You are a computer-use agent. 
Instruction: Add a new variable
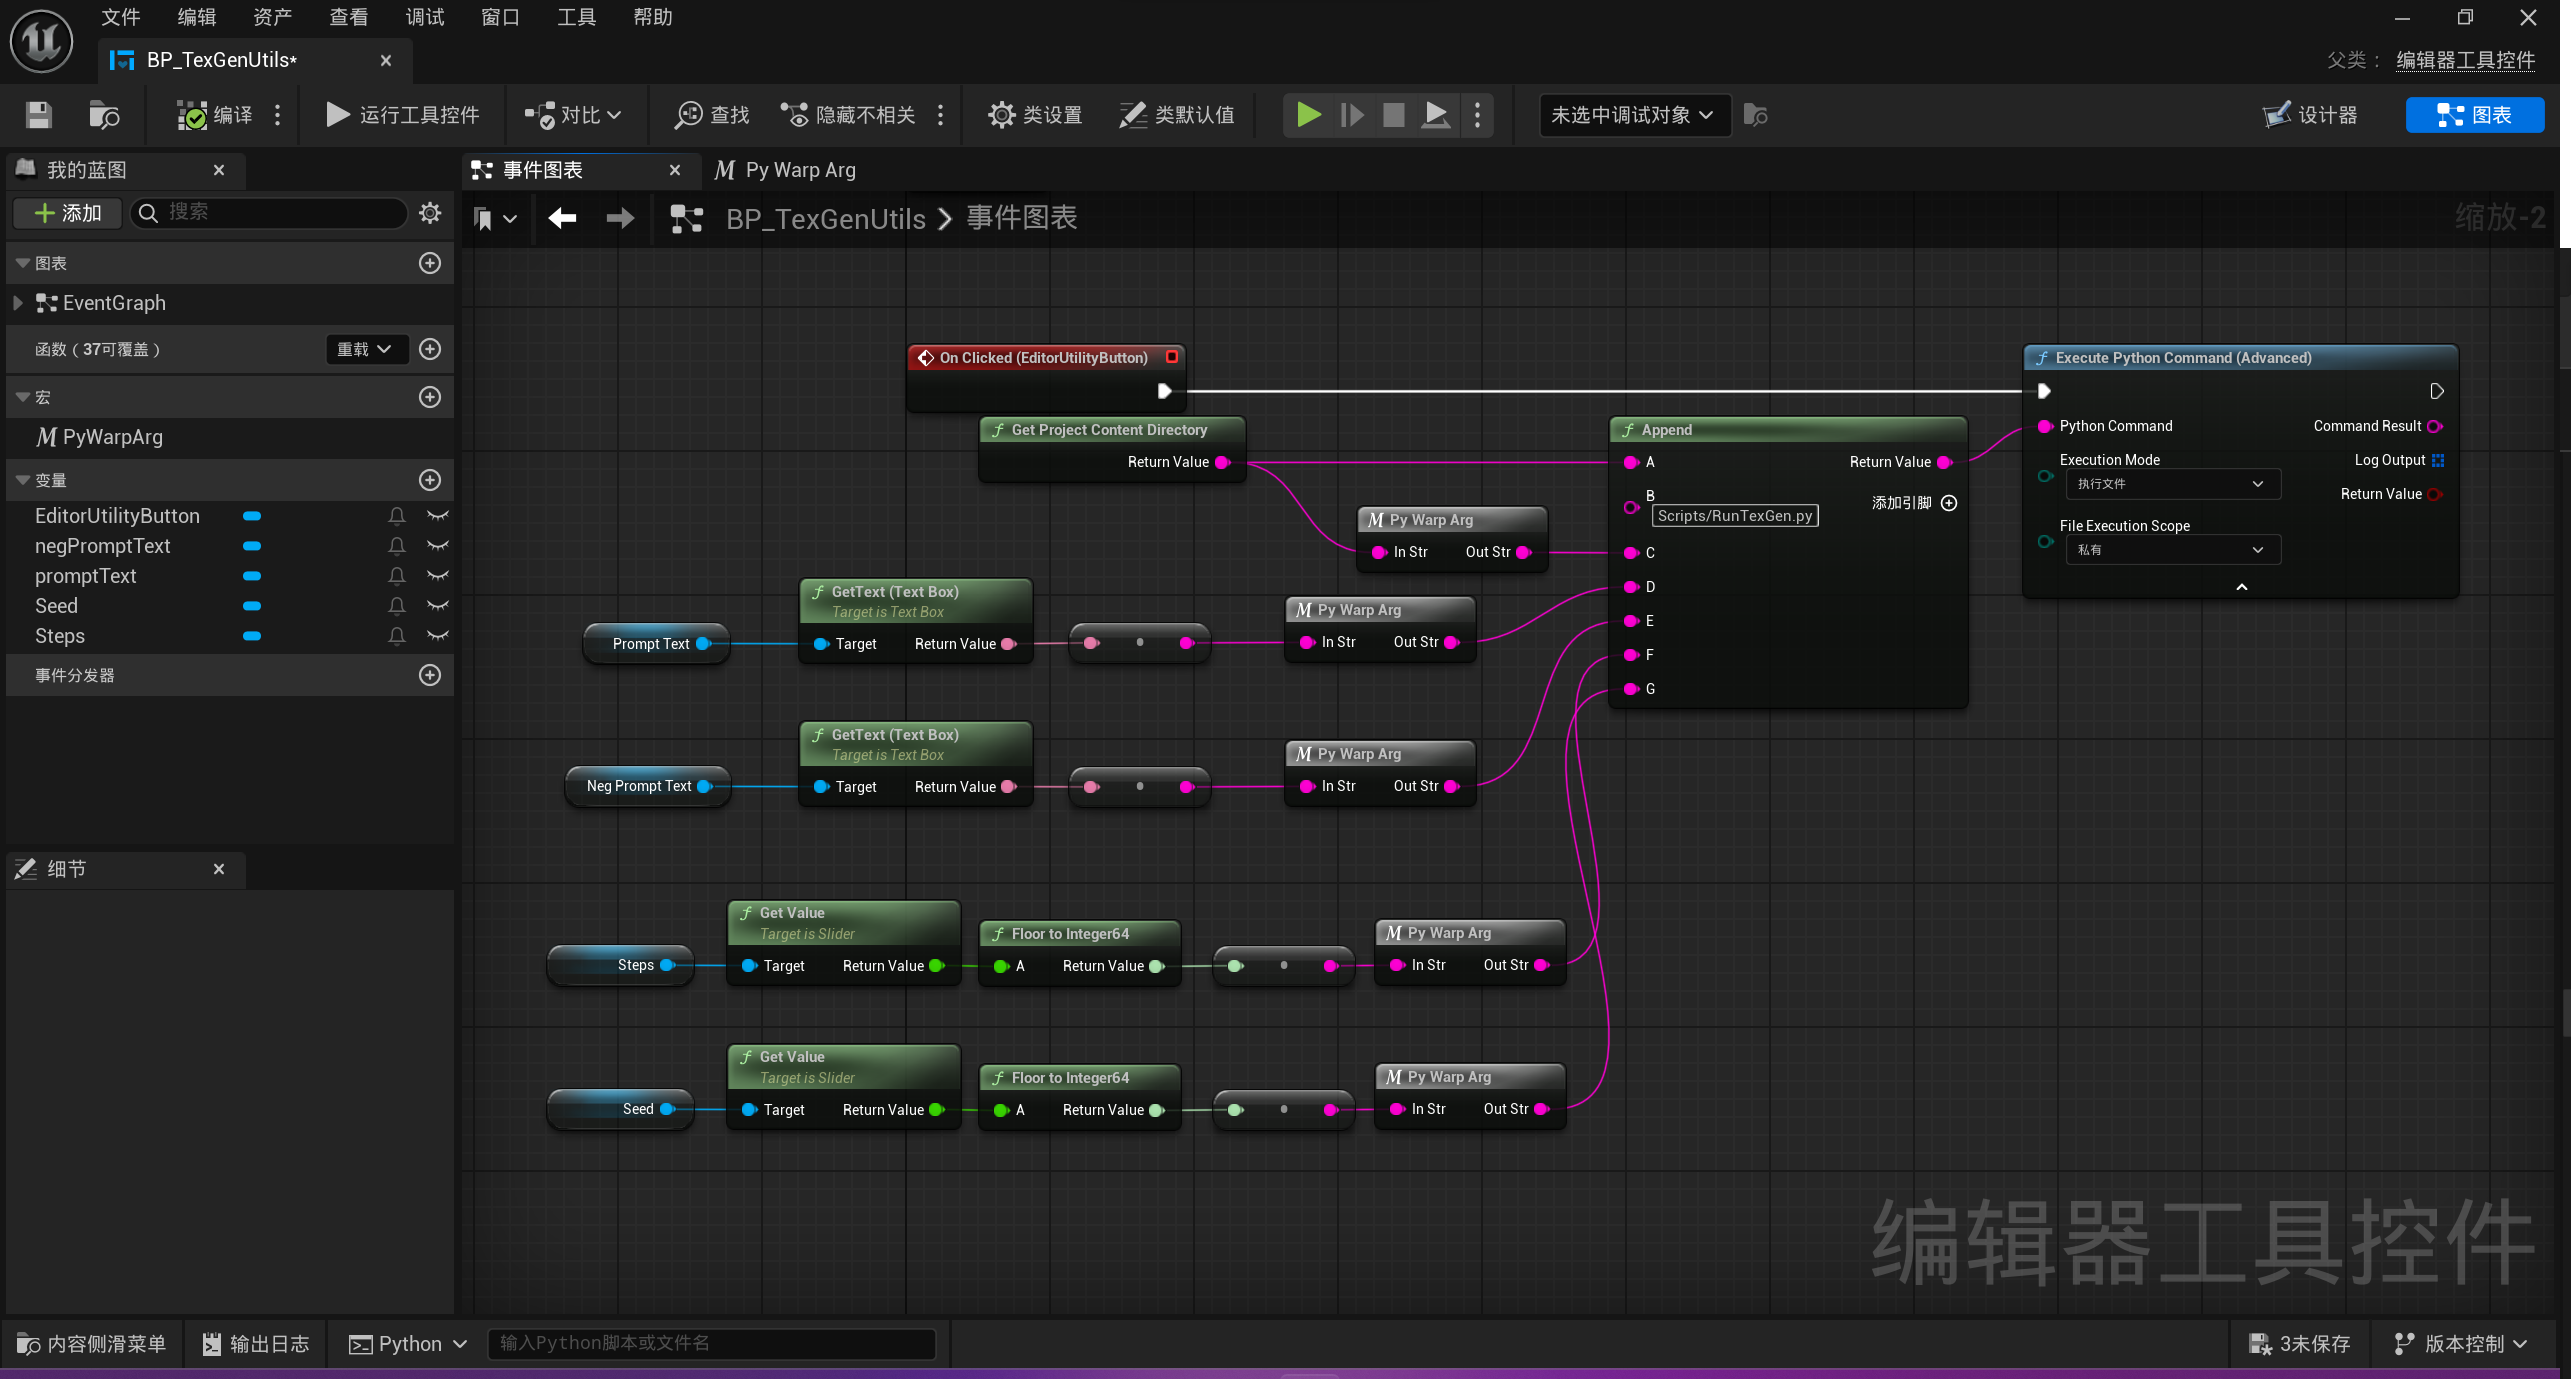click(430, 480)
